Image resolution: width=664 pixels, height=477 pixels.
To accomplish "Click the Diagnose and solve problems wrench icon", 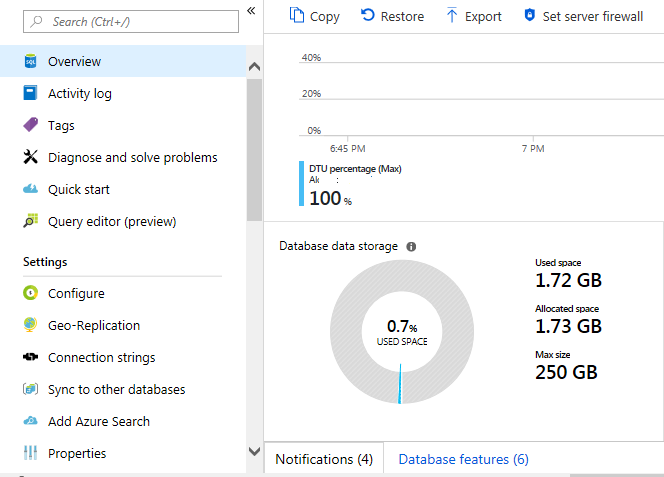I will [x=30, y=157].
